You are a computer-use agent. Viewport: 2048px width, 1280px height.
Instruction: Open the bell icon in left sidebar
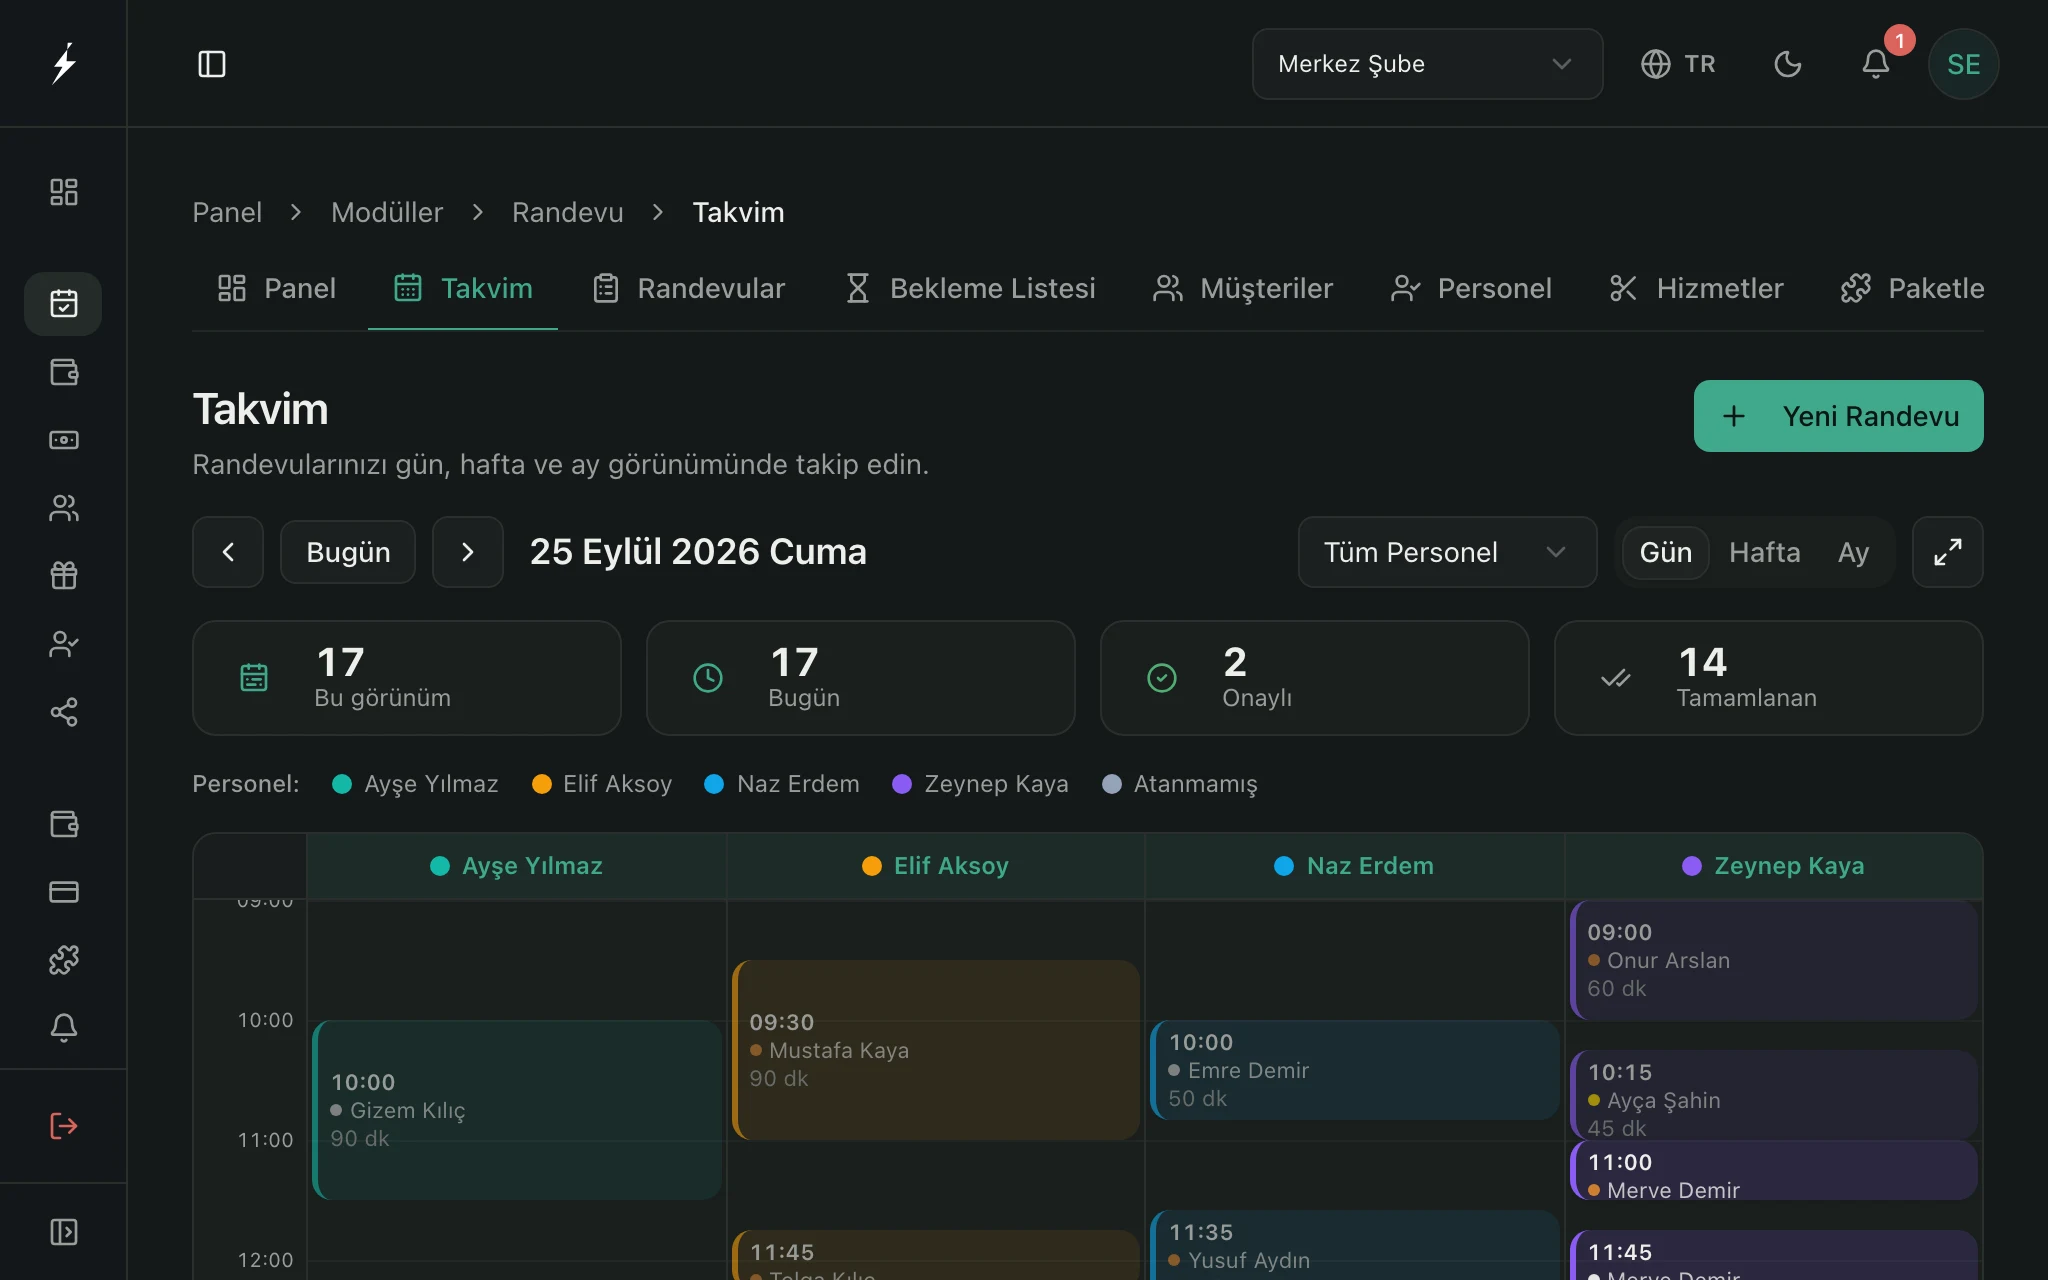(64, 1028)
